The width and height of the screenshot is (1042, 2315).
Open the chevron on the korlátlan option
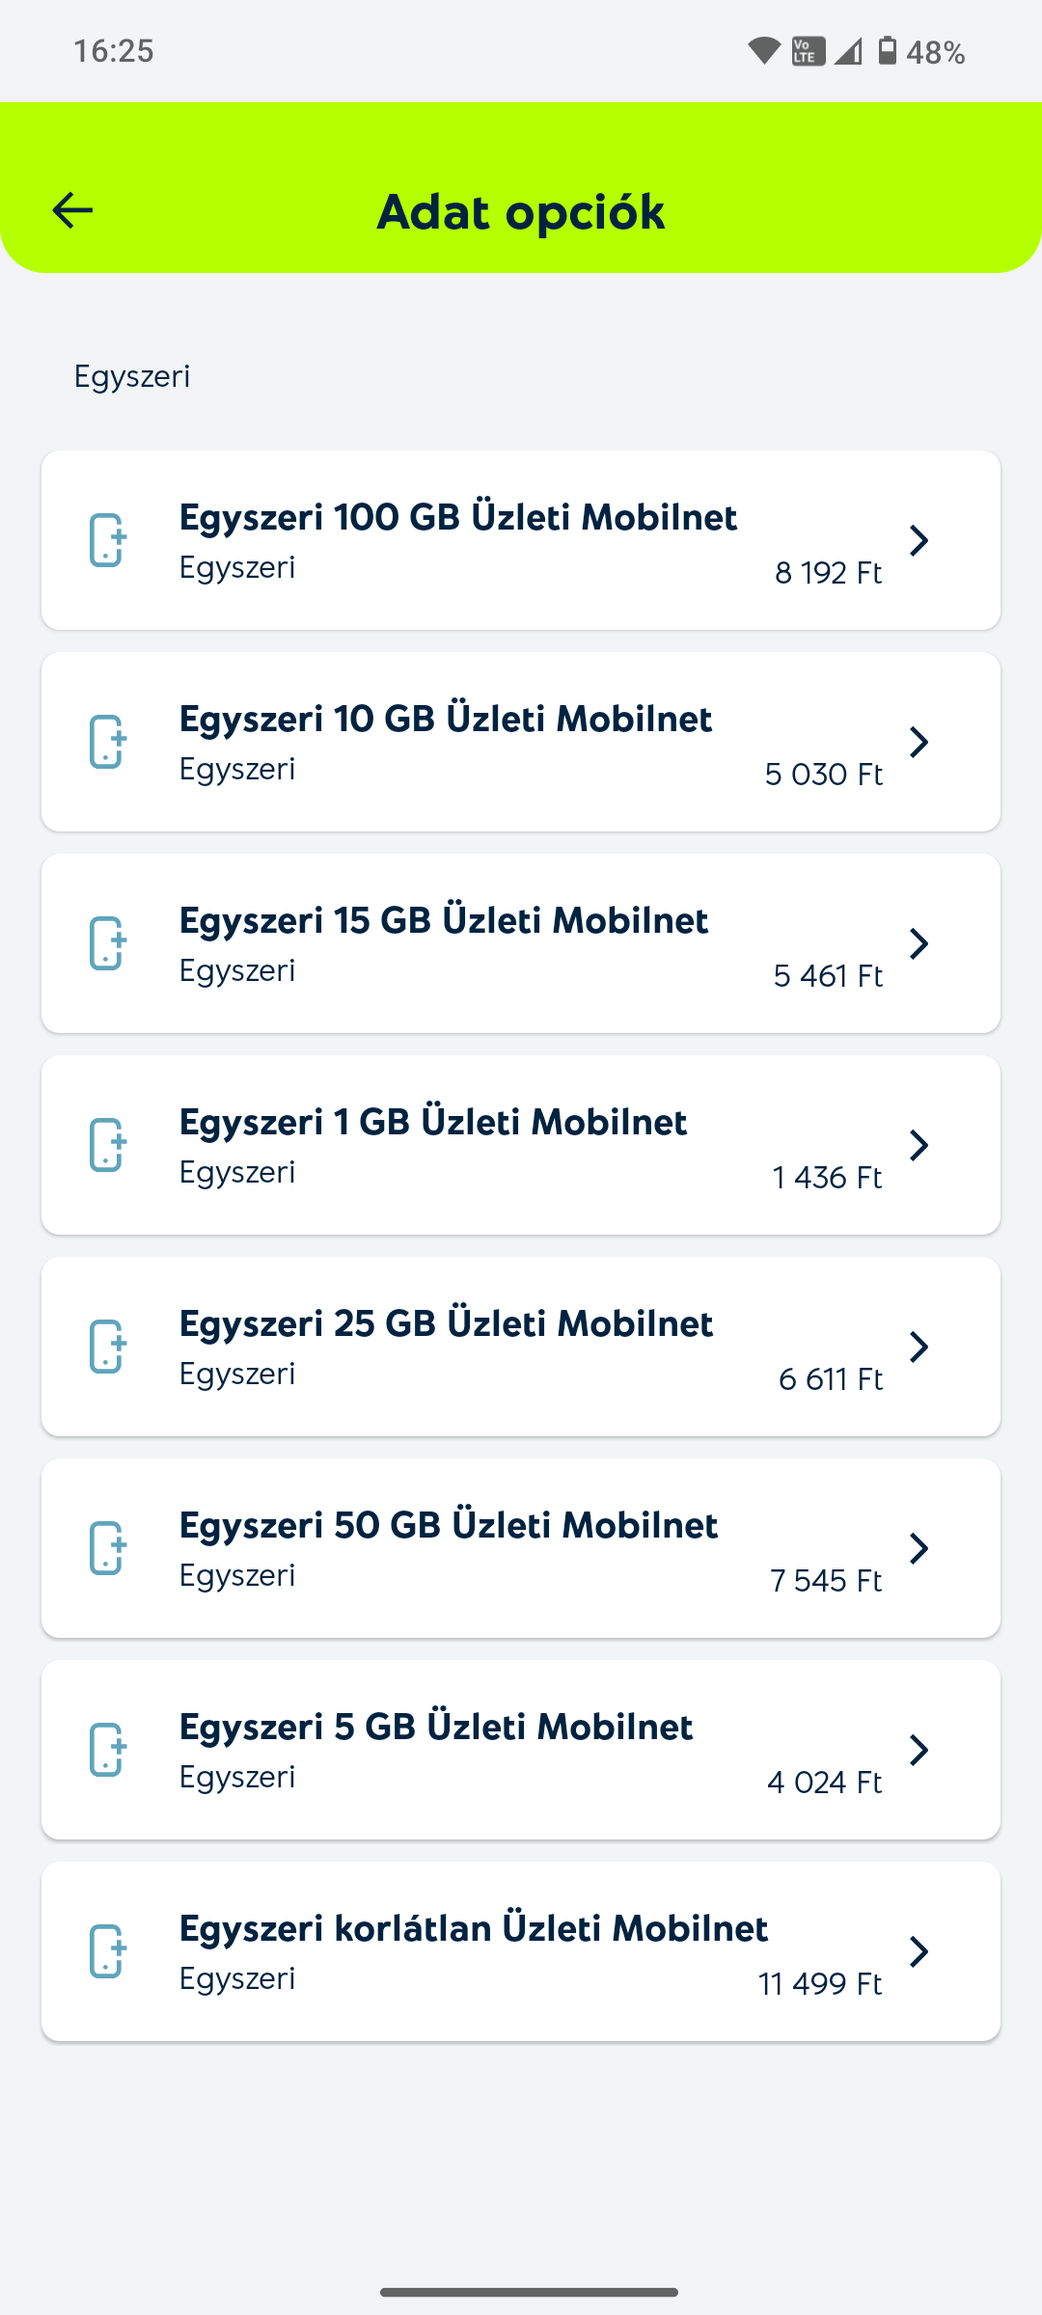tap(919, 1951)
